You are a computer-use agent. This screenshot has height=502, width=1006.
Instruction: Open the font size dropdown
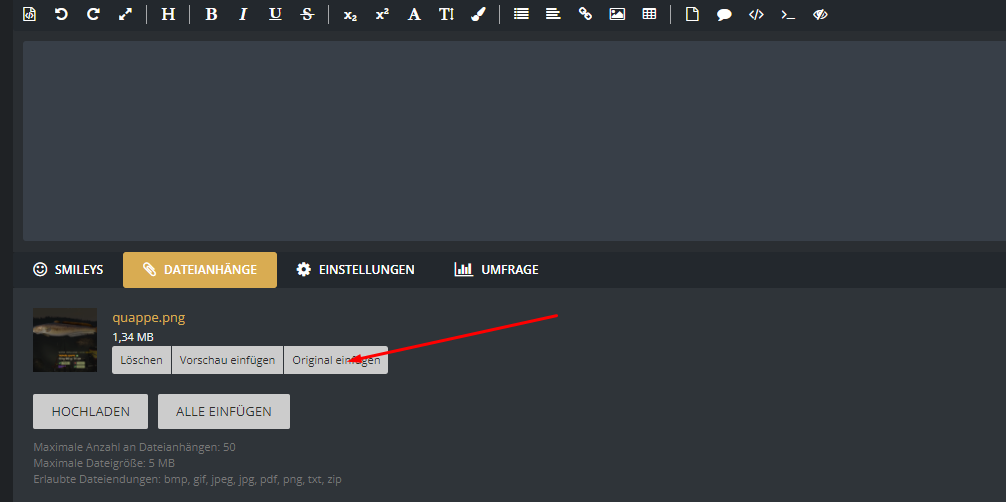446,15
